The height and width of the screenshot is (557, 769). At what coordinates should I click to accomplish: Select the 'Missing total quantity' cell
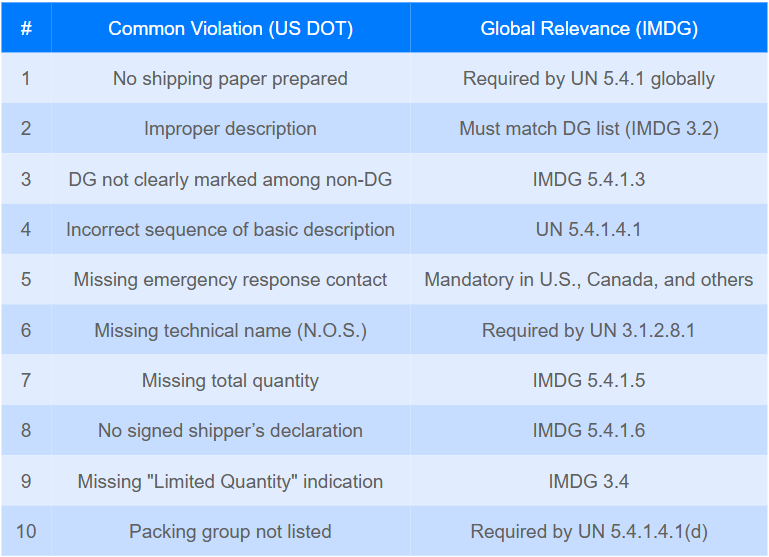pyautogui.click(x=231, y=380)
